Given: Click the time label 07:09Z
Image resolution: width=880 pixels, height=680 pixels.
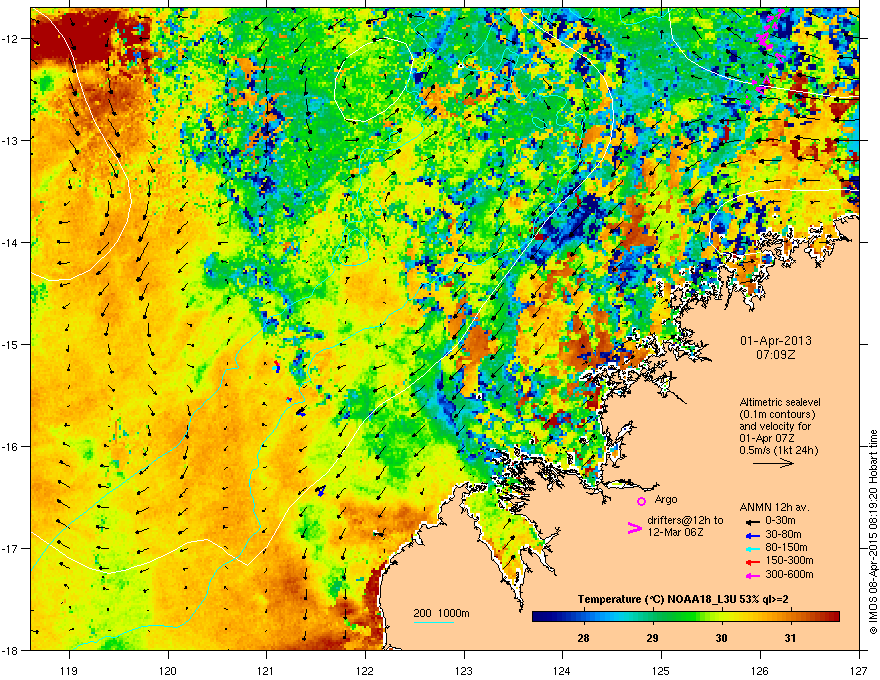Looking at the screenshot, I should (x=776, y=355).
